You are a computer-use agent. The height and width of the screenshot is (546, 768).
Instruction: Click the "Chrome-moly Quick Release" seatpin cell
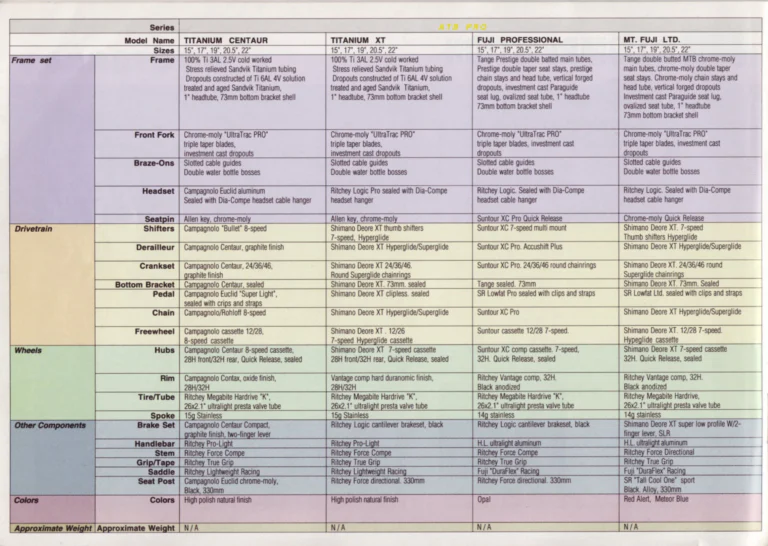[664, 218]
